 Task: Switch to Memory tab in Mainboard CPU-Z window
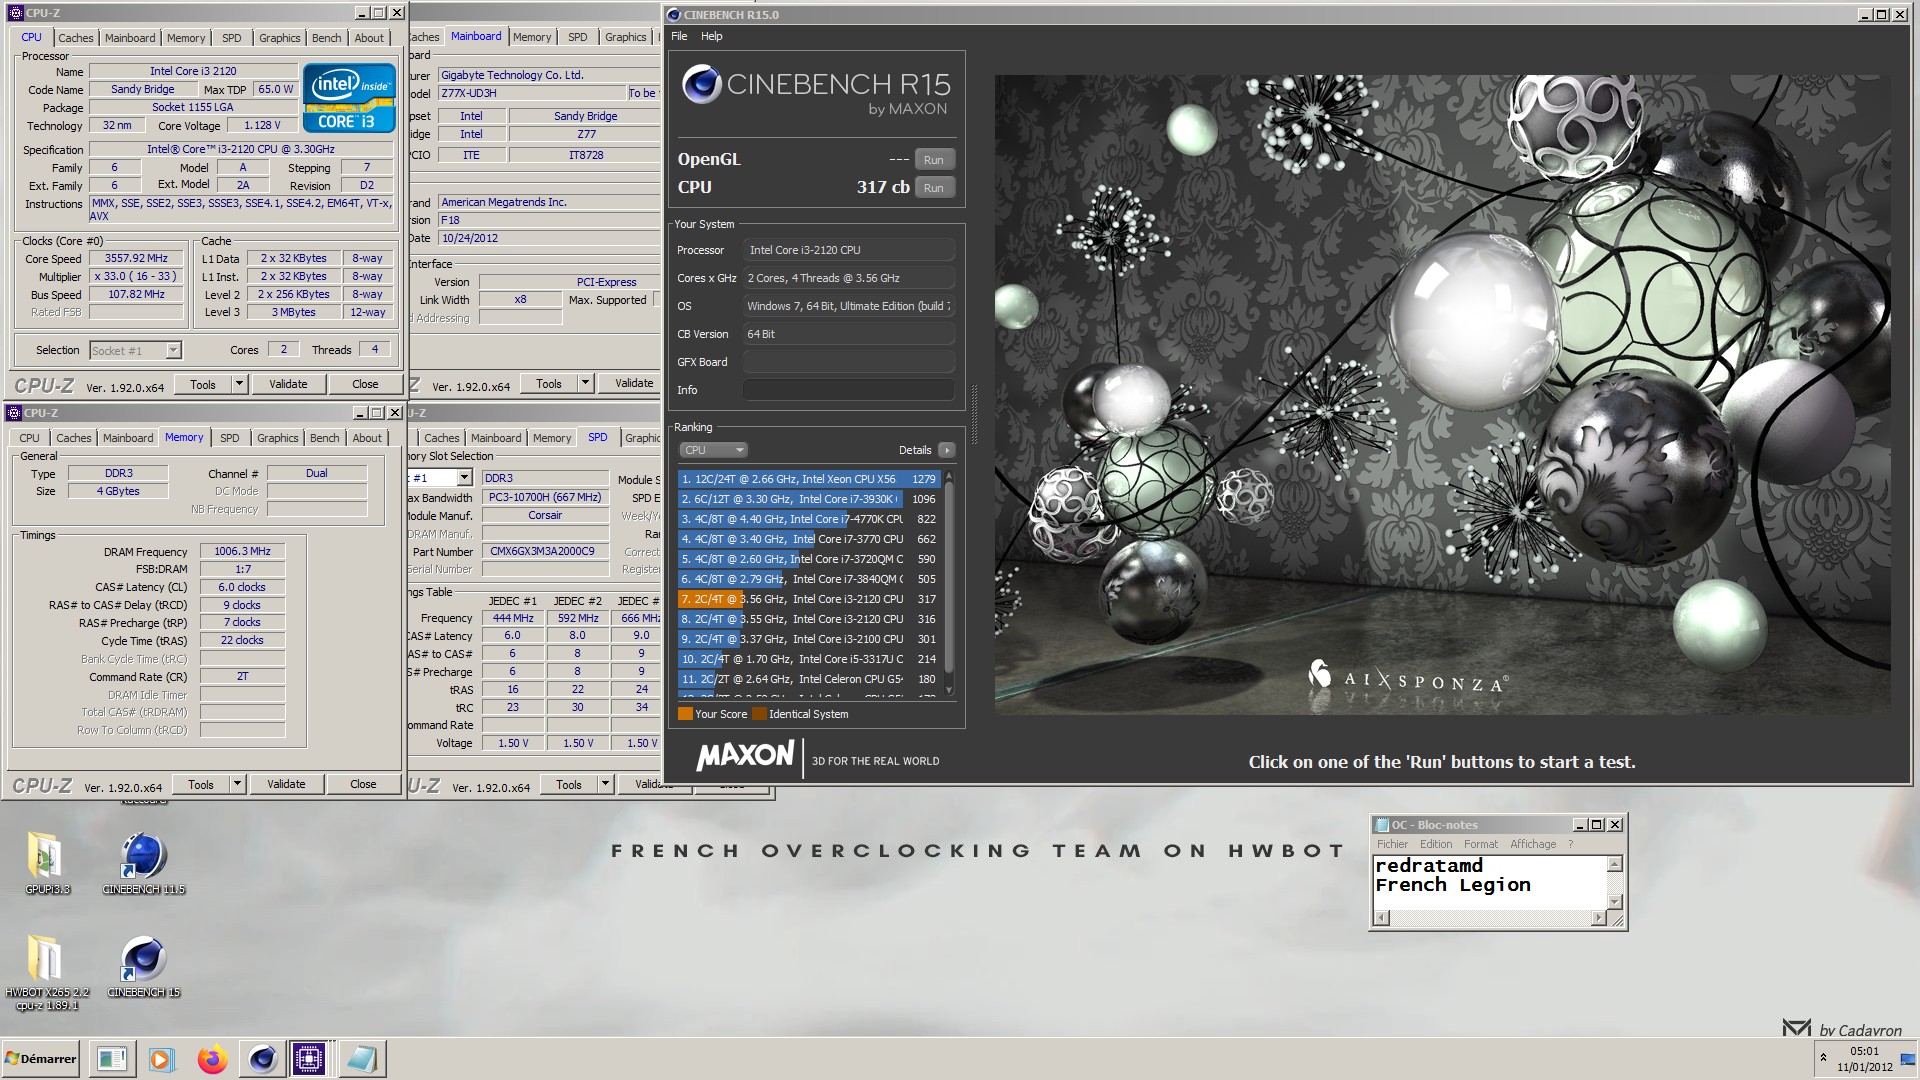[532, 37]
